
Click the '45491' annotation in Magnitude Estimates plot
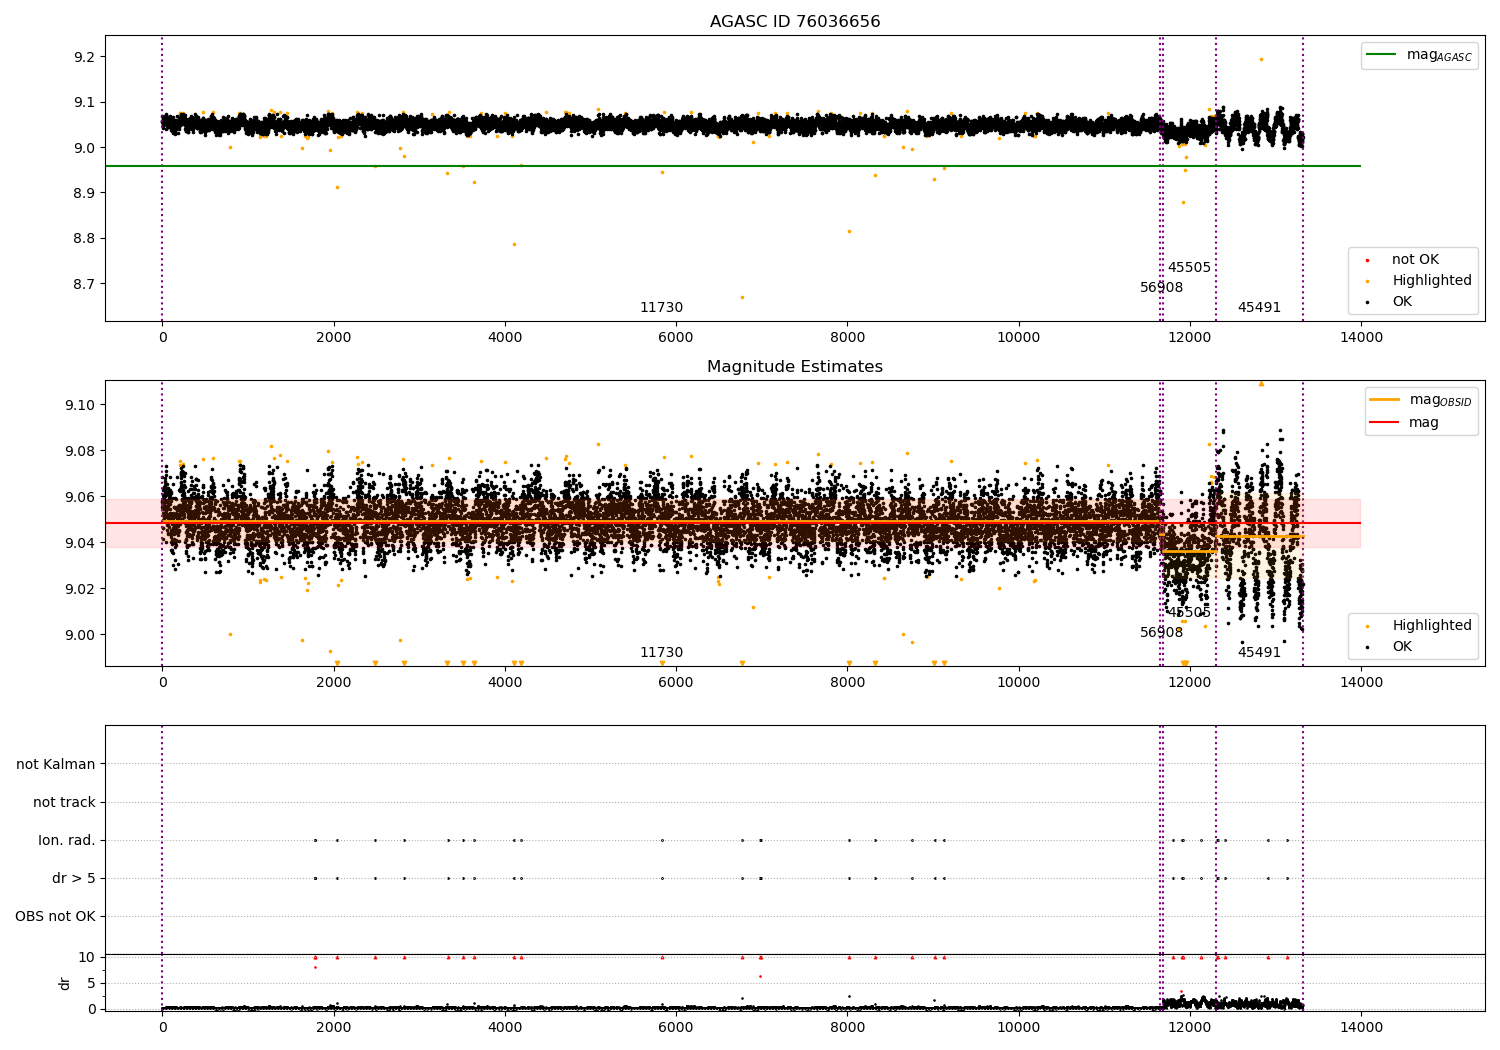click(x=1259, y=652)
